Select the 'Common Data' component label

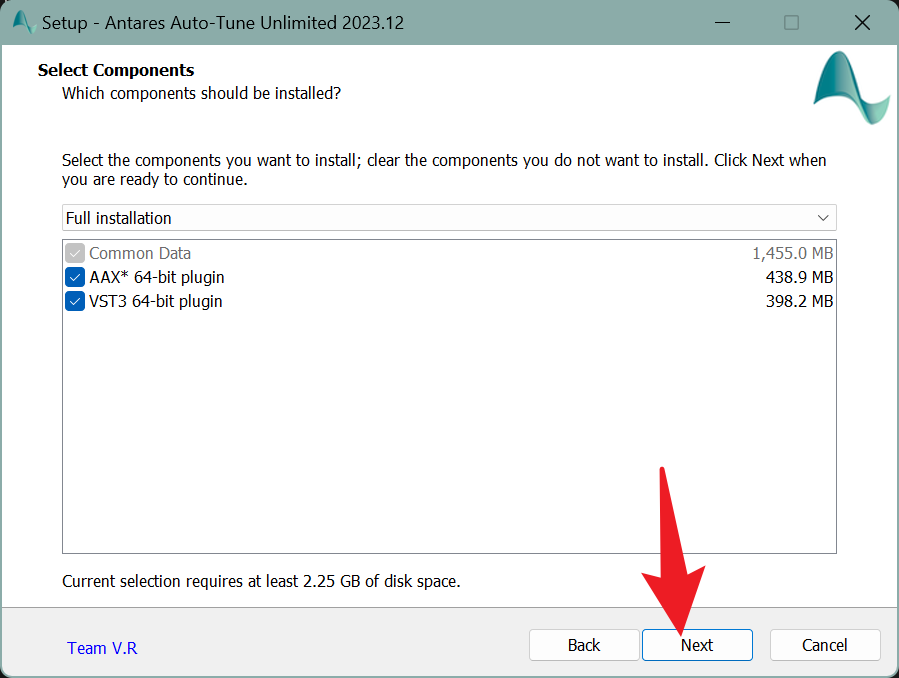click(140, 253)
